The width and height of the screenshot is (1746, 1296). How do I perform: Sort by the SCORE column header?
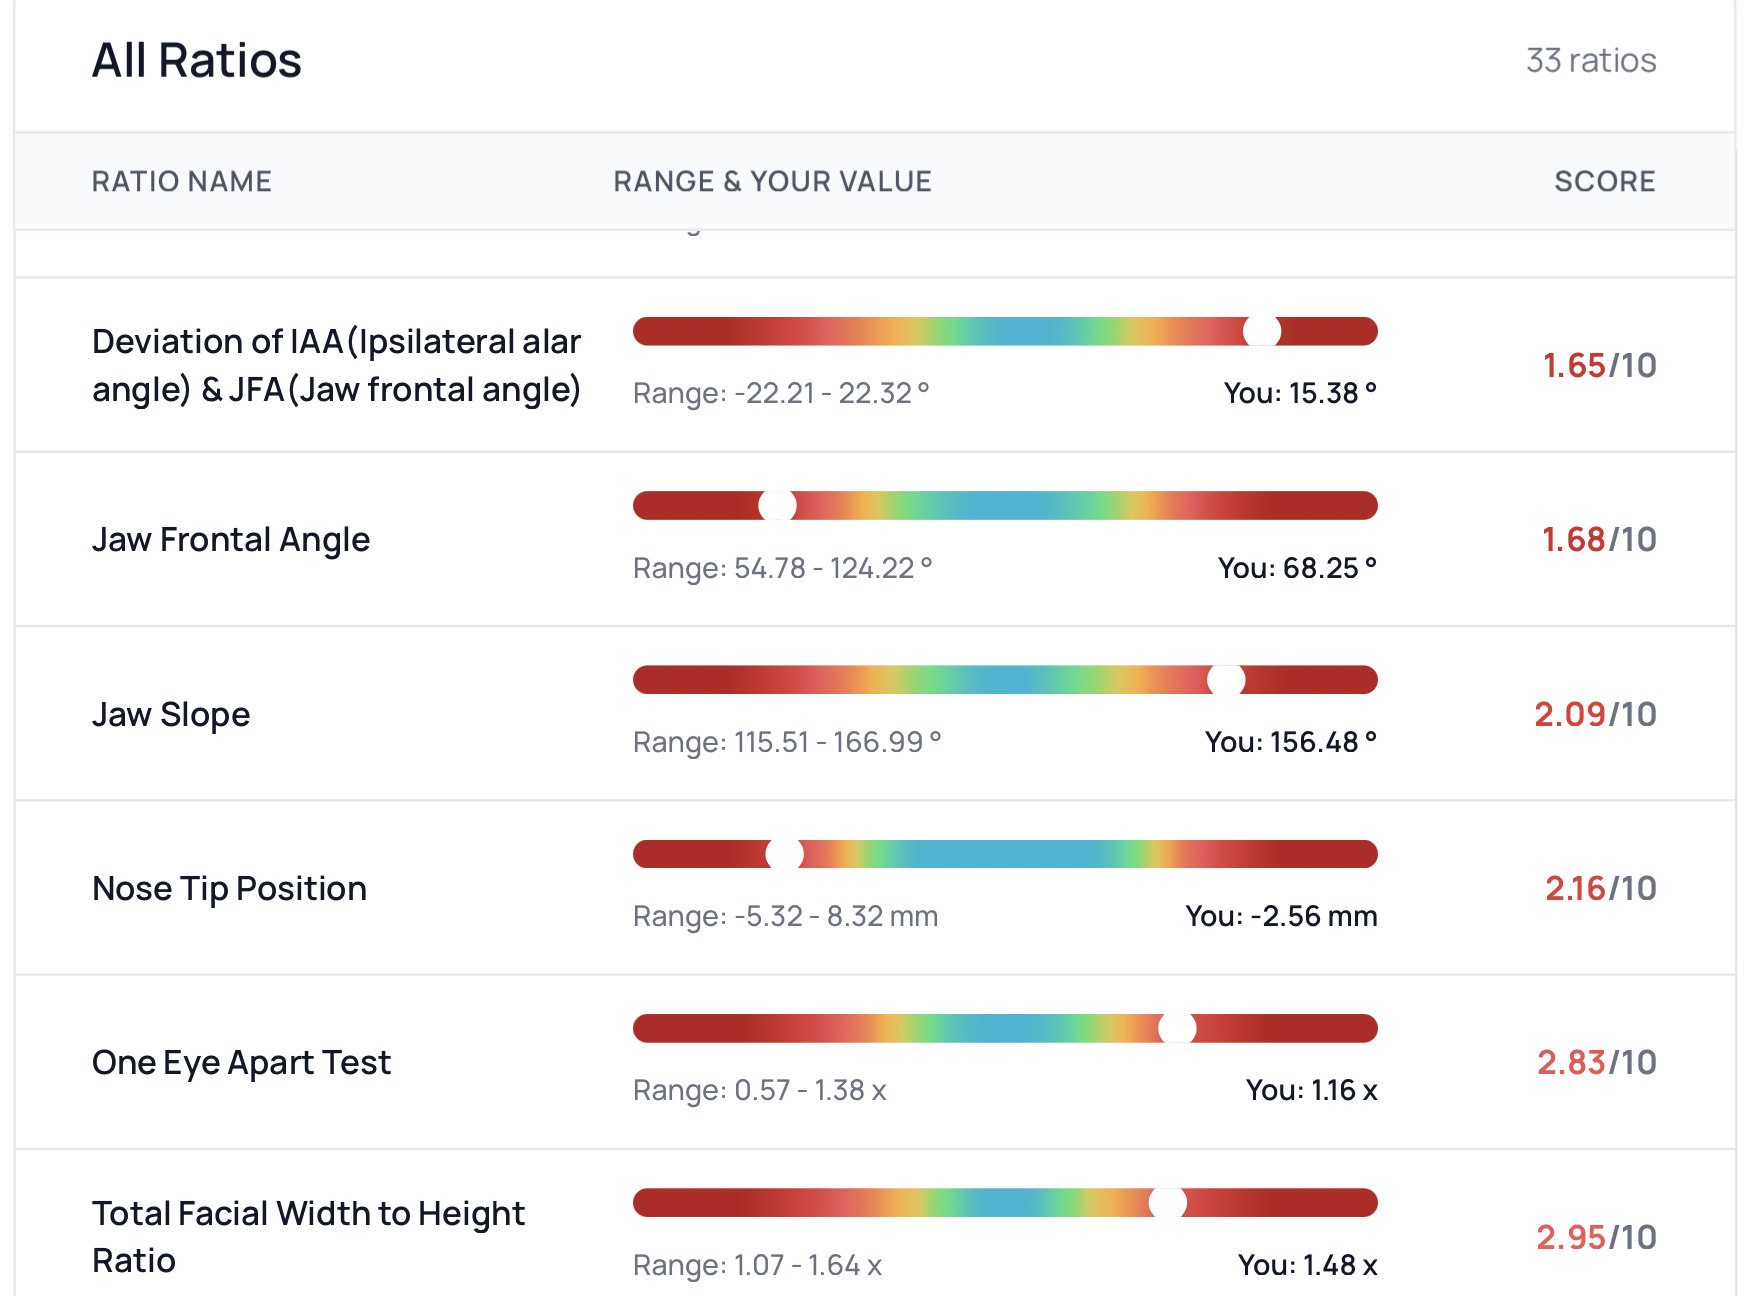1604,181
